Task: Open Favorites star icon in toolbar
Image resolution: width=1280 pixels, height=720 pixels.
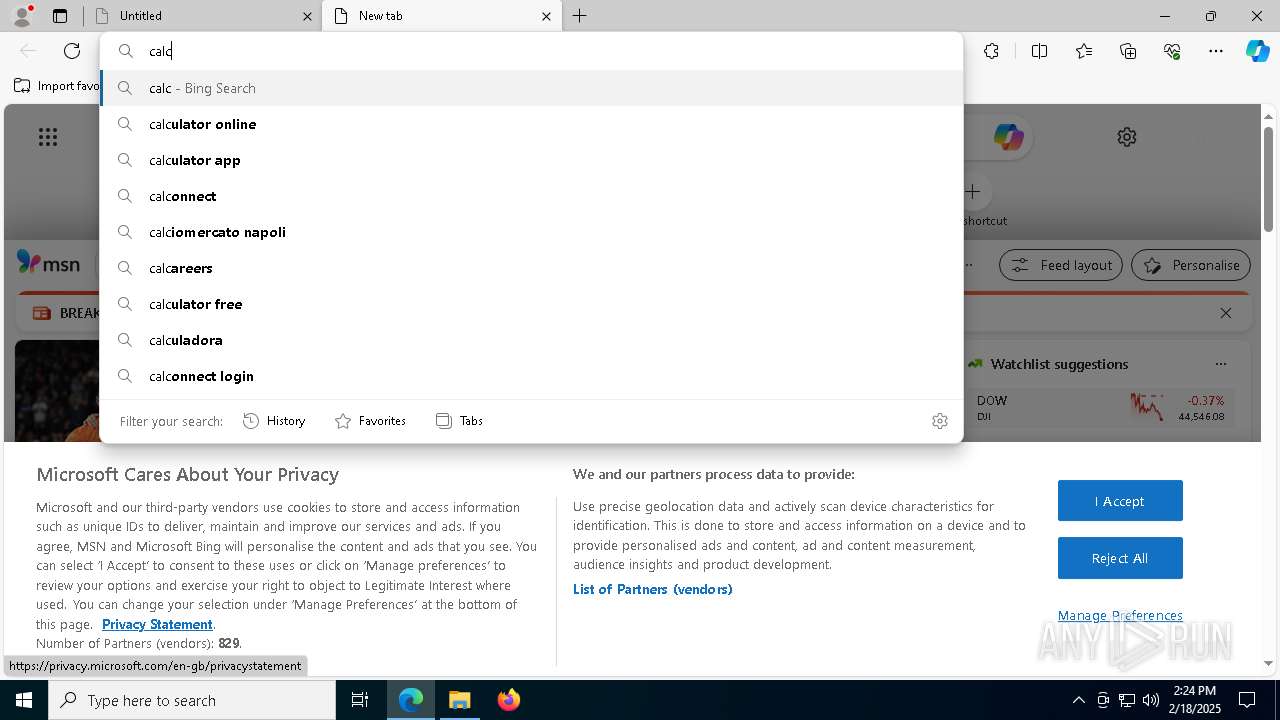Action: pos(1084,51)
